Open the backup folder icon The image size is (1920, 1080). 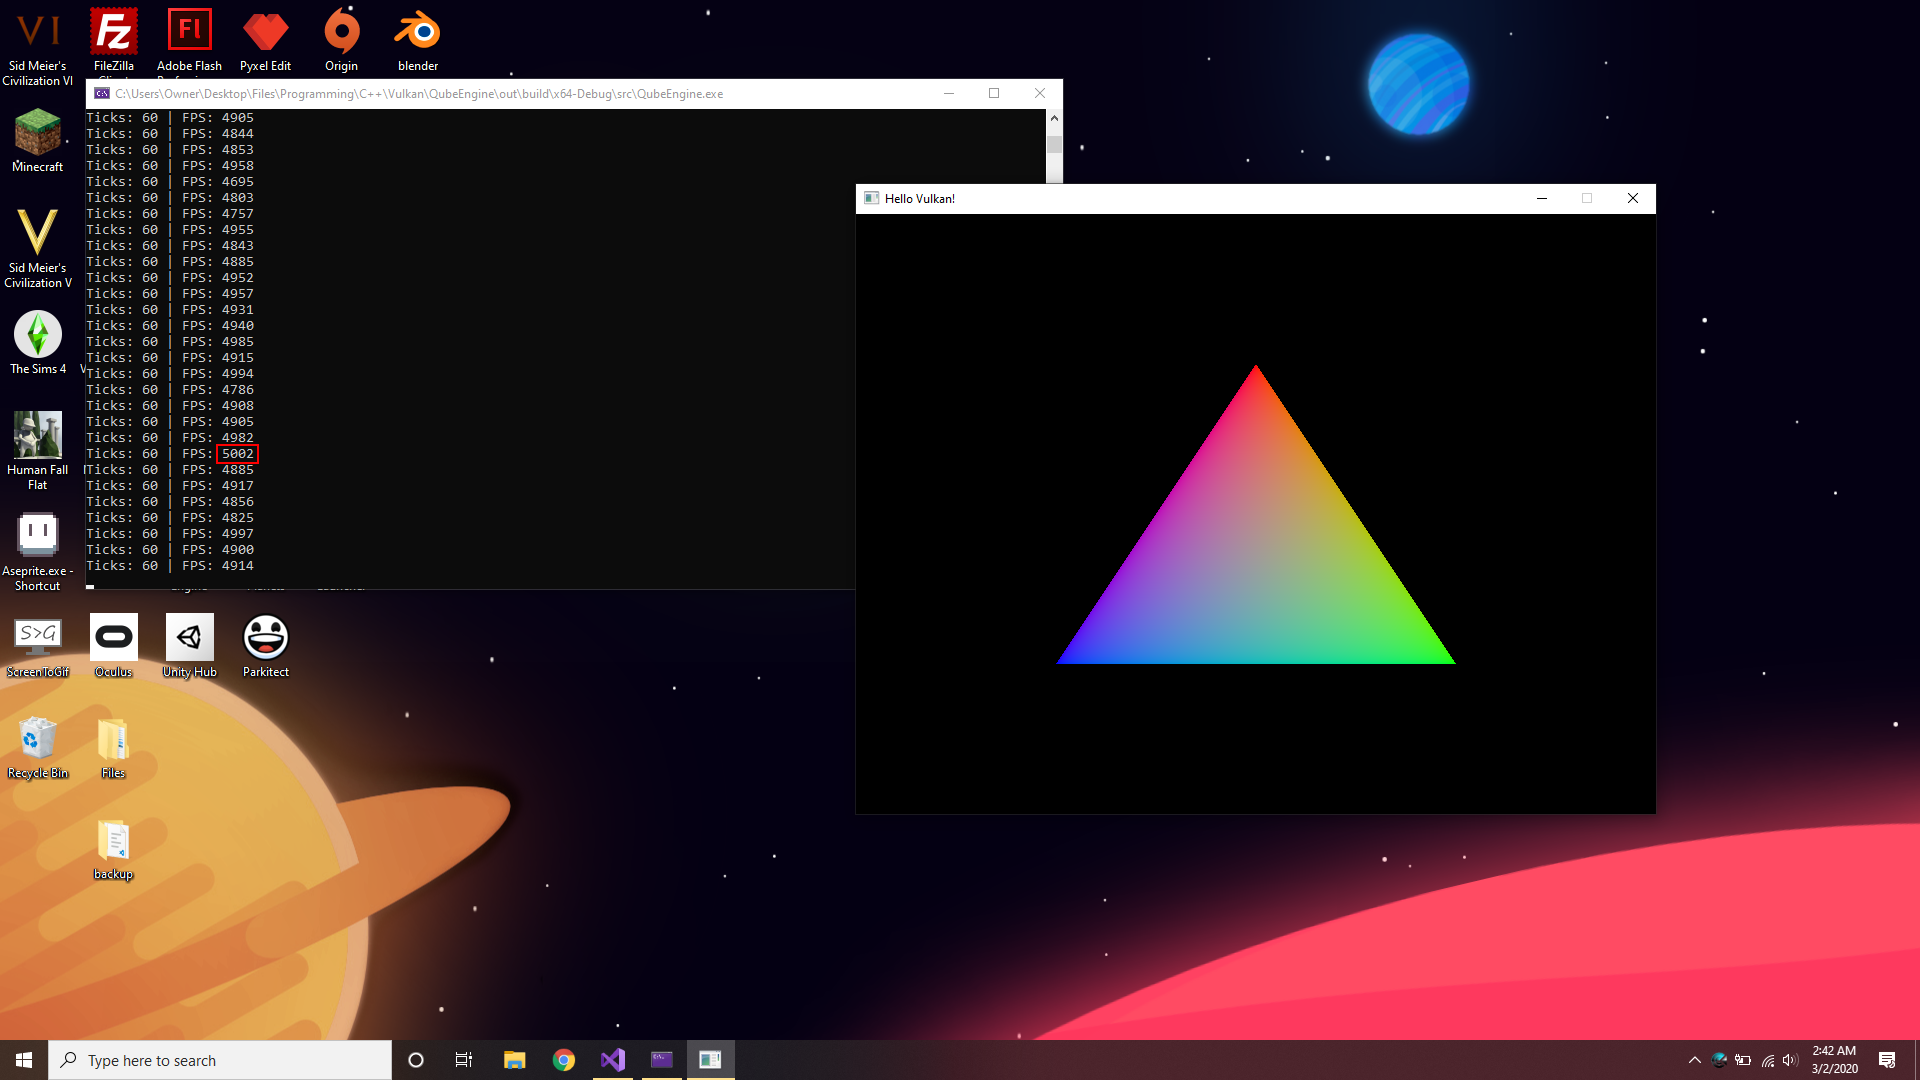point(113,843)
